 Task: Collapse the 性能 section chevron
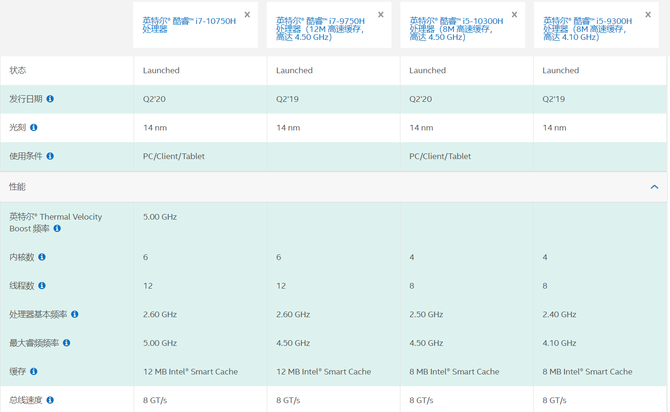tap(654, 187)
